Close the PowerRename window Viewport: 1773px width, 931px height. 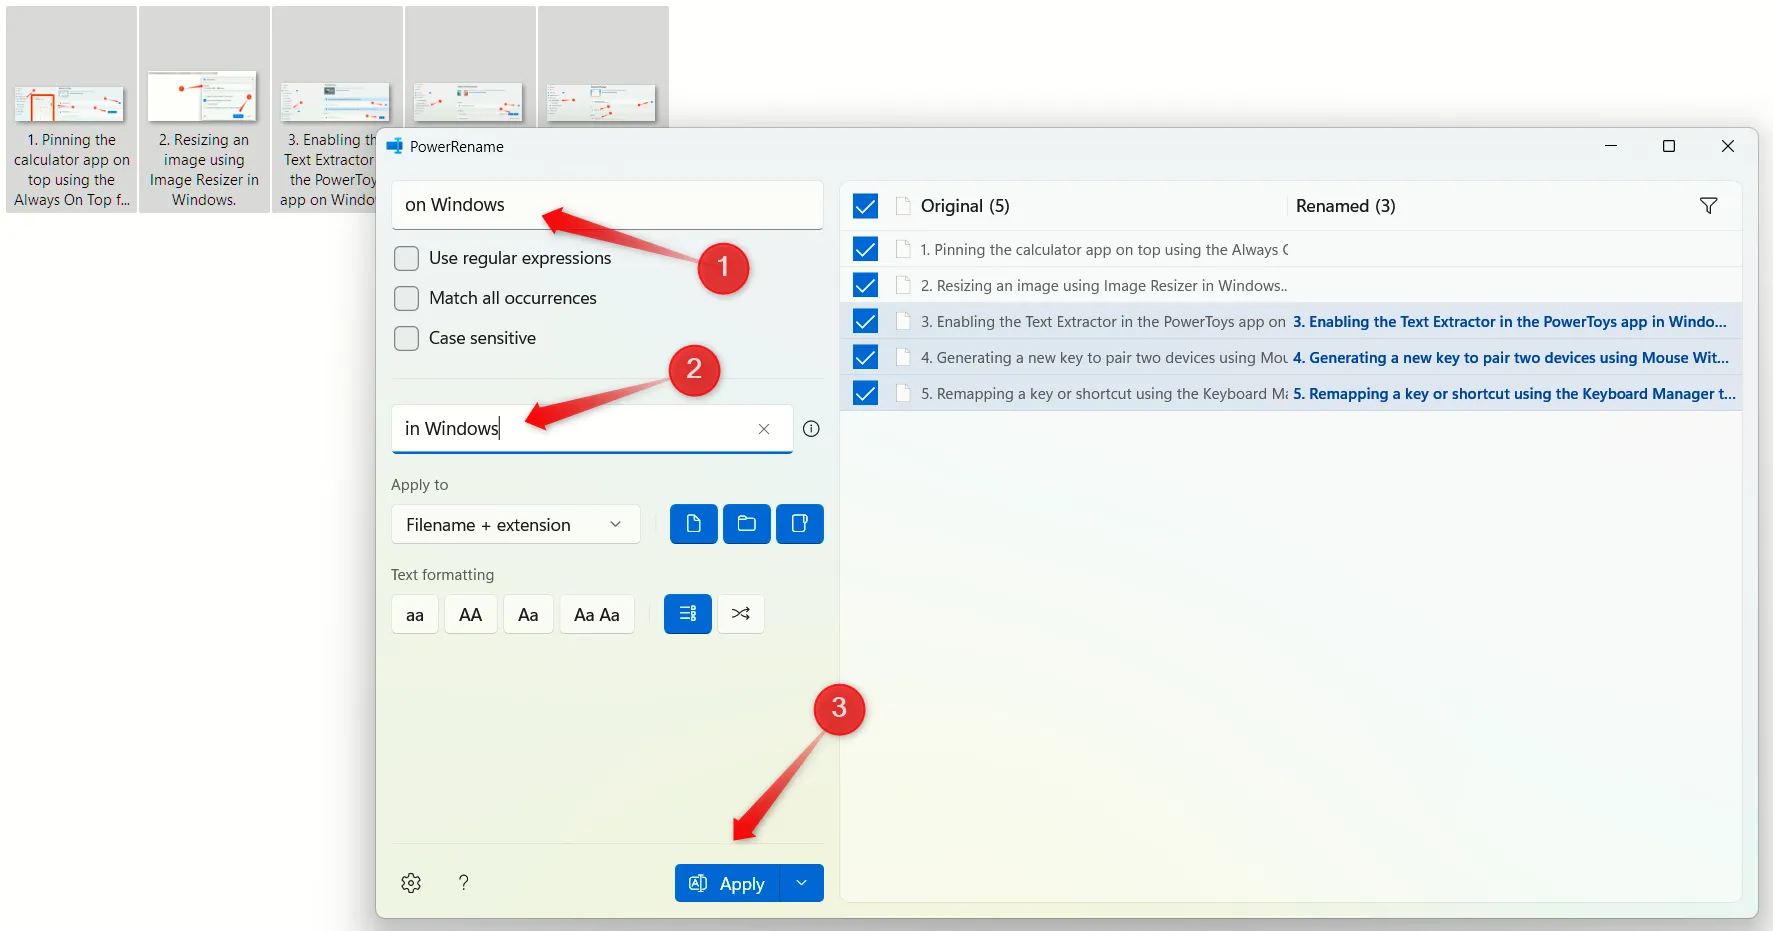(1727, 146)
